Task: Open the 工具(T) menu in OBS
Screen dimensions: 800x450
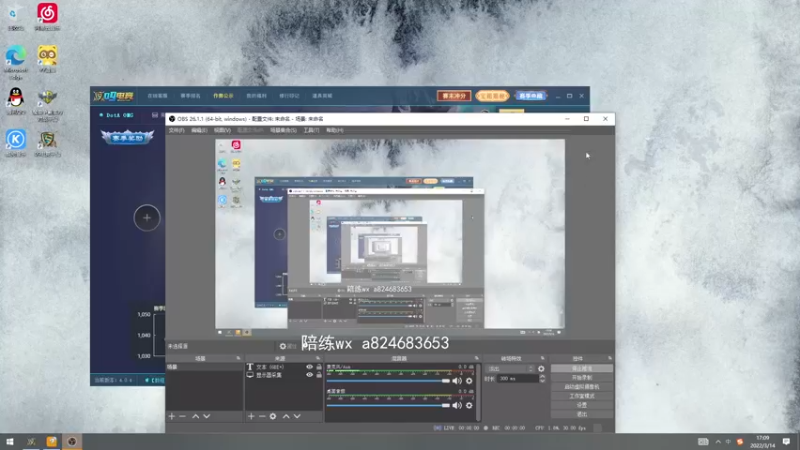Action: (x=311, y=131)
